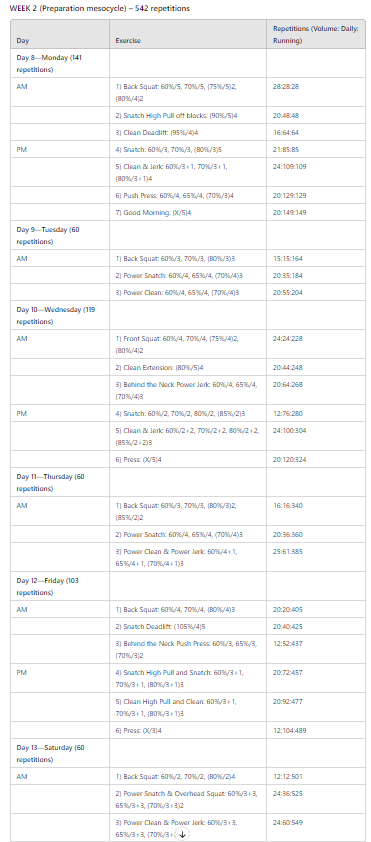Click the Exercise column header

pos(188,35)
